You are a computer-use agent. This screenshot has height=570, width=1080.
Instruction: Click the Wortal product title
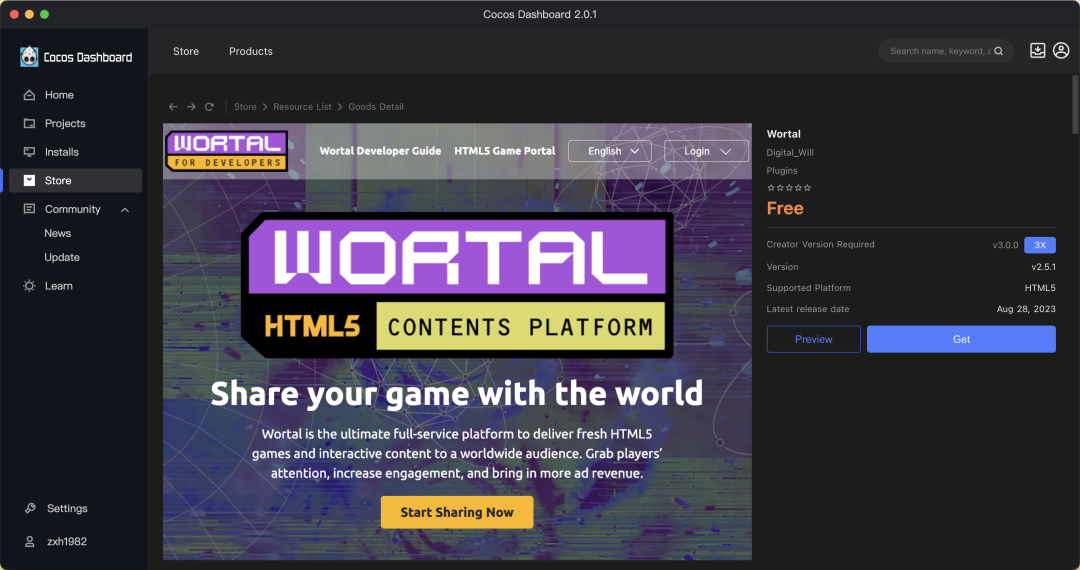[784, 134]
